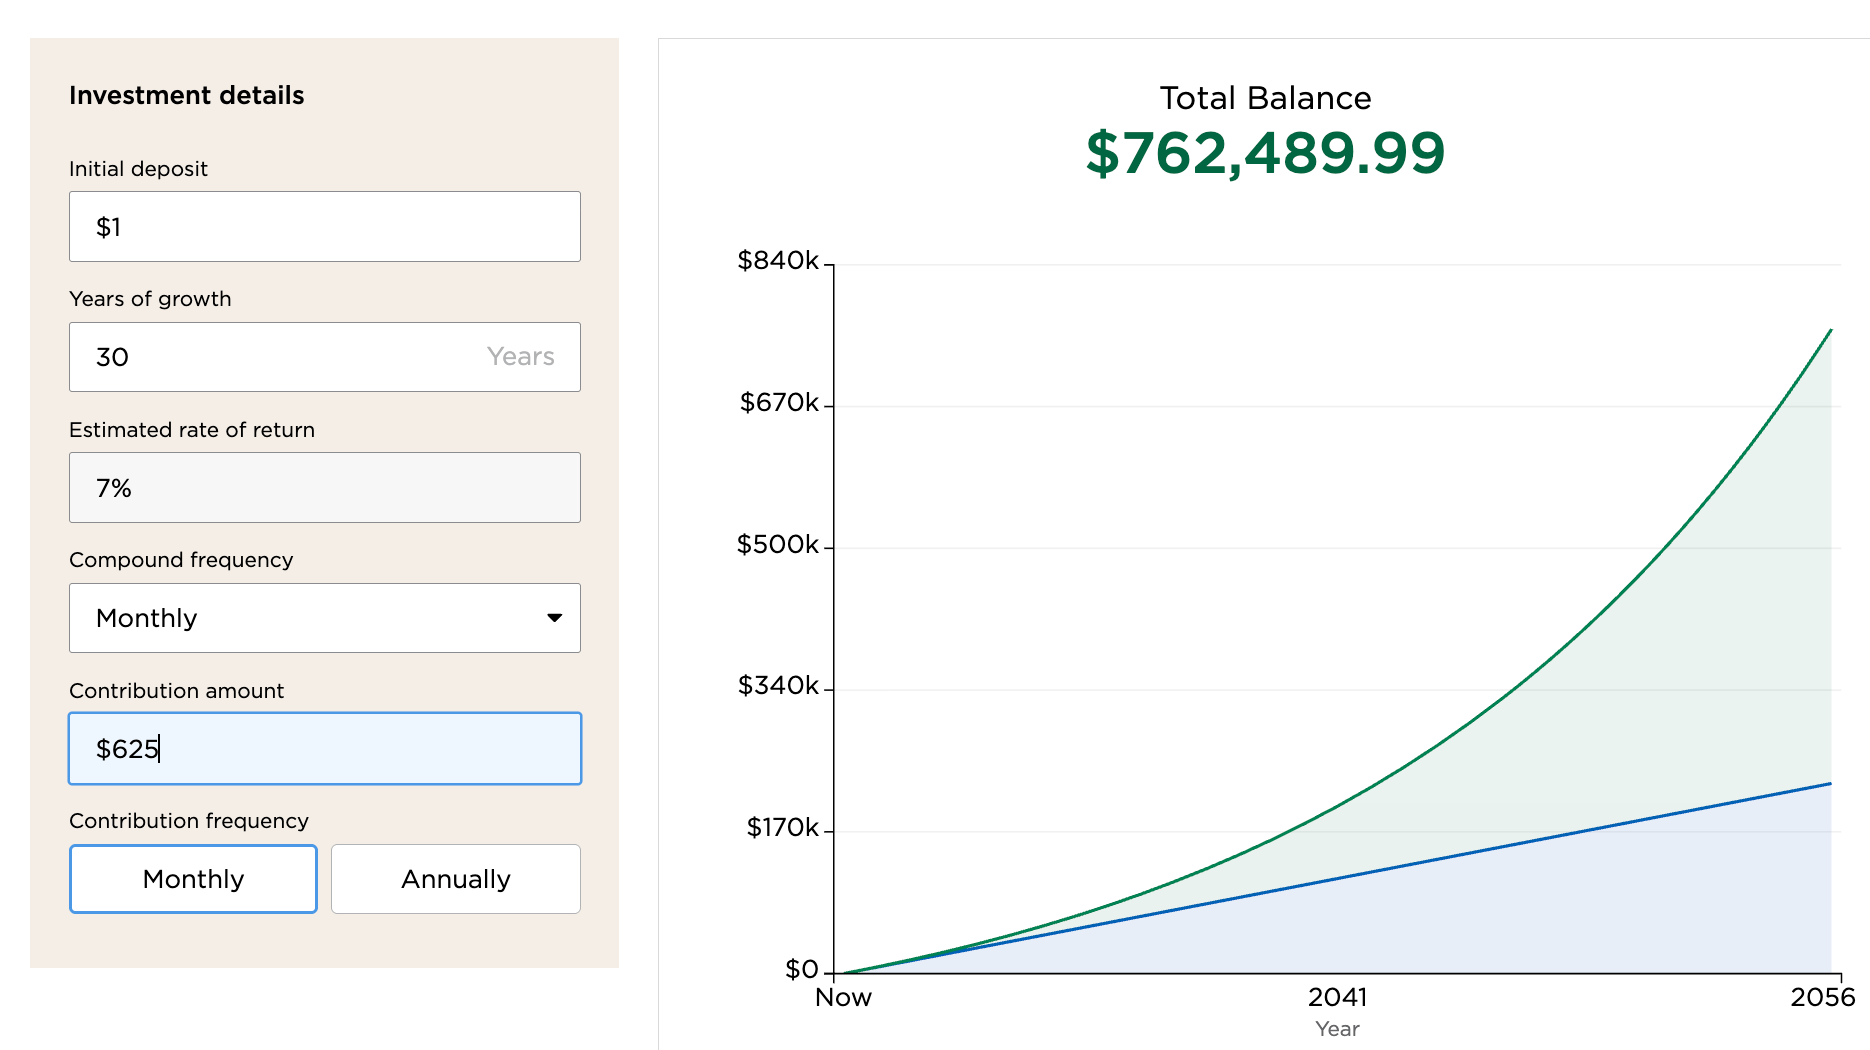The height and width of the screenshot is (1050, 1870).
Task: Click the Total Balance amount $762,489.99
Action: (1265, 154)
